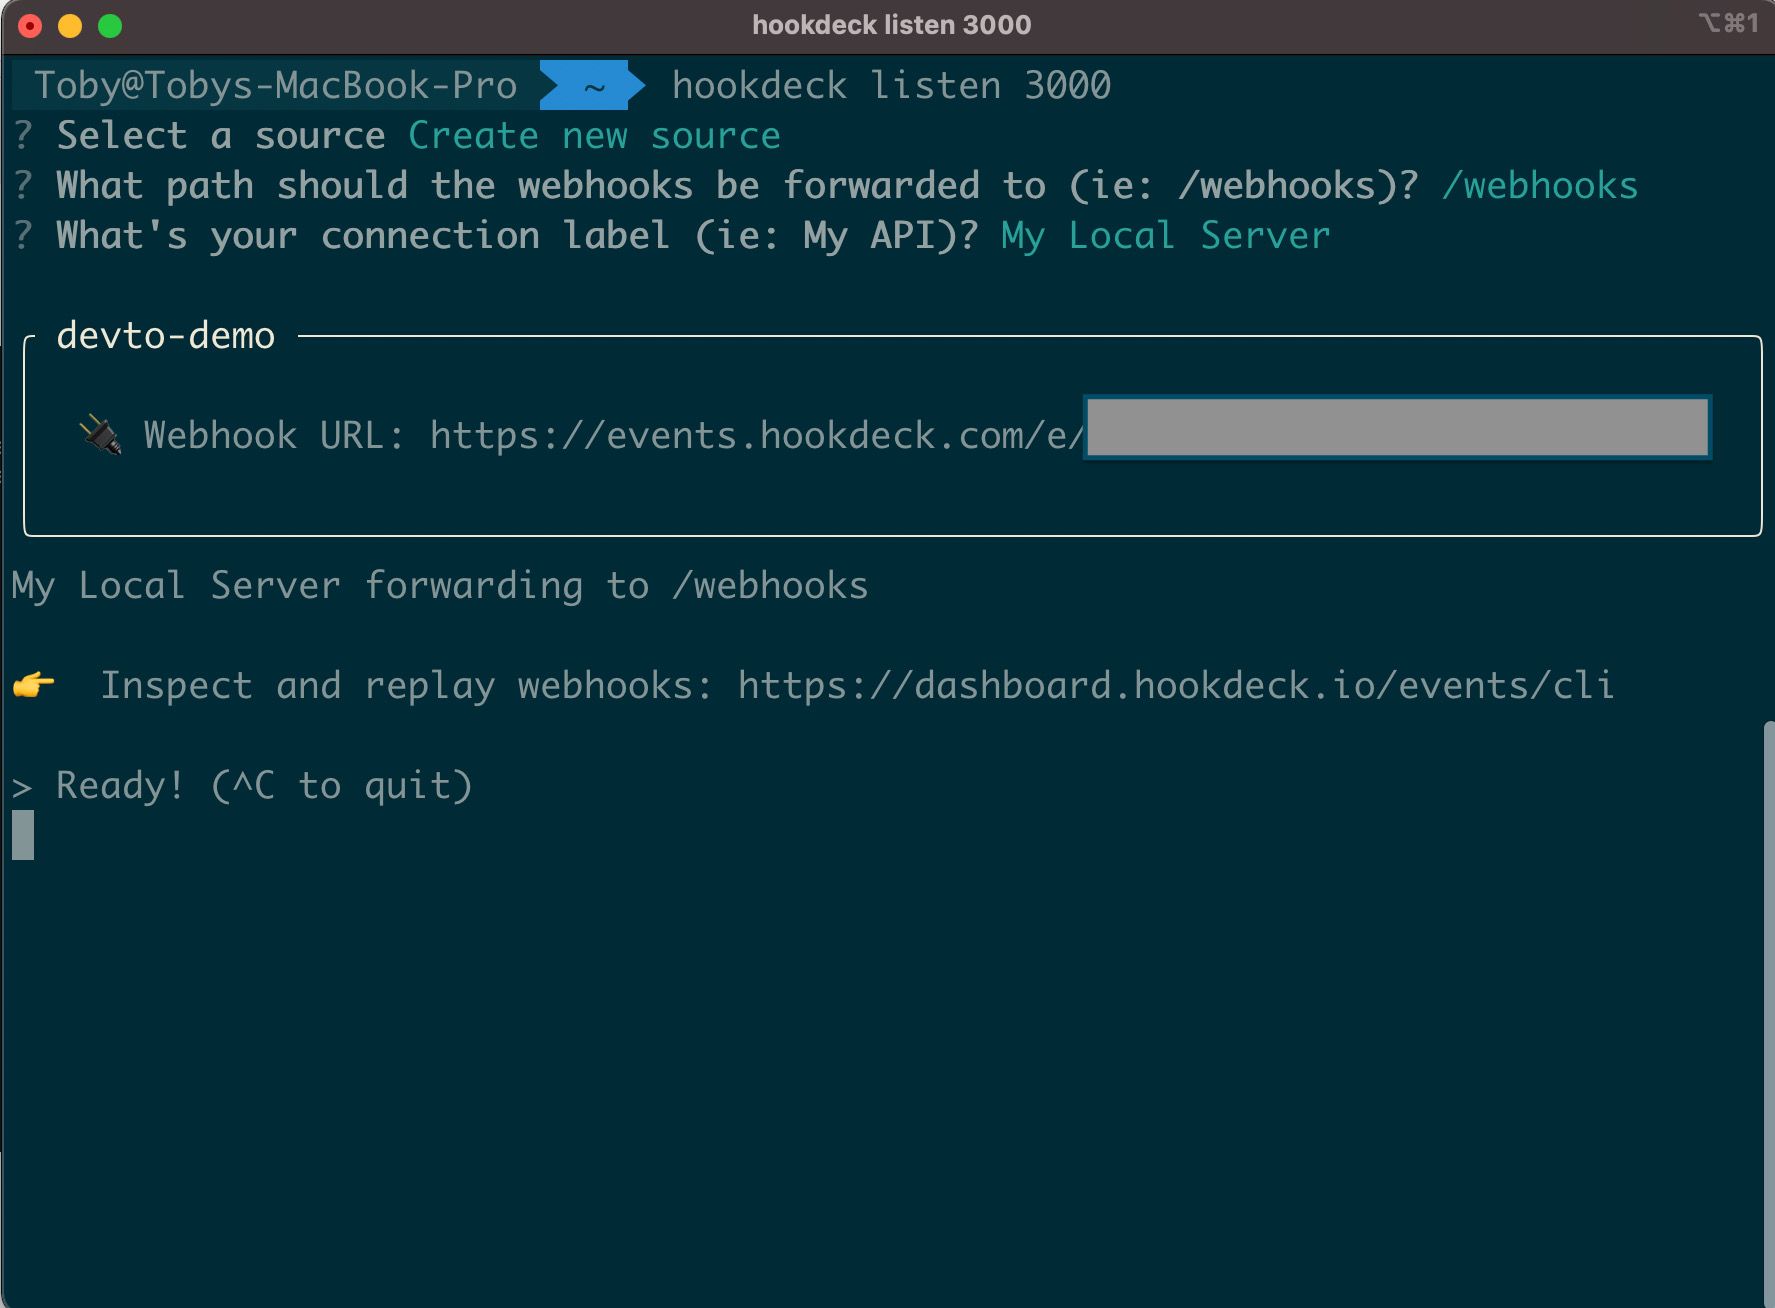1775x1308 pixels.
Task: Open the events.hookdeck.com webhook URL
Action: pyautogui.click(x=753, y=432)
